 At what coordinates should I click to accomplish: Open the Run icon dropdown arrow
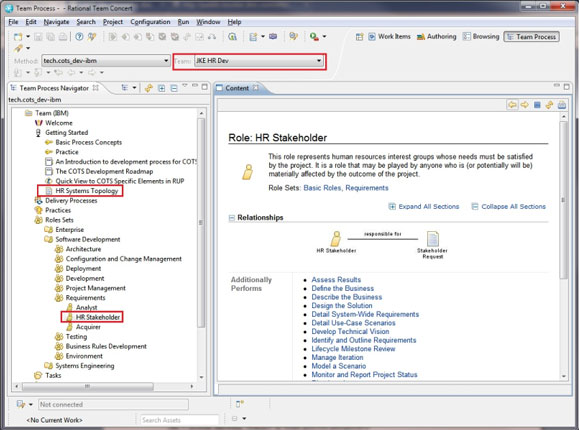[x=324, y=37]
